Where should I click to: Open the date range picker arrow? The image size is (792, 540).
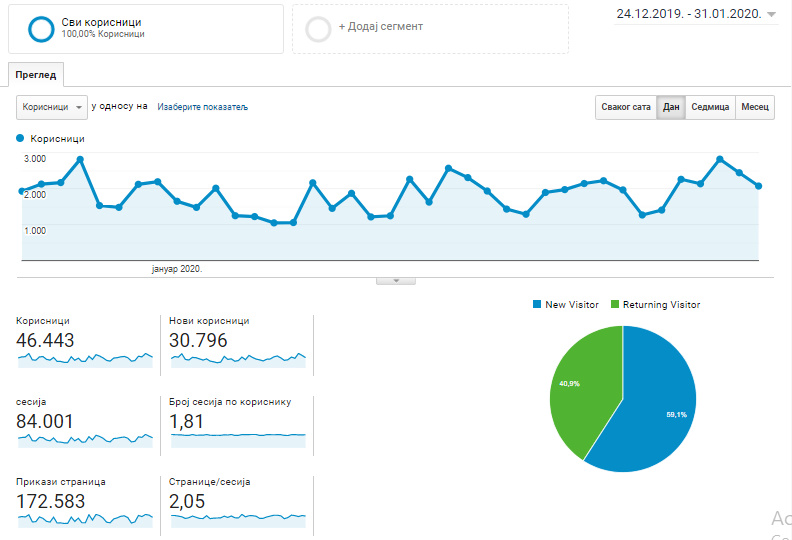point(771,15)
